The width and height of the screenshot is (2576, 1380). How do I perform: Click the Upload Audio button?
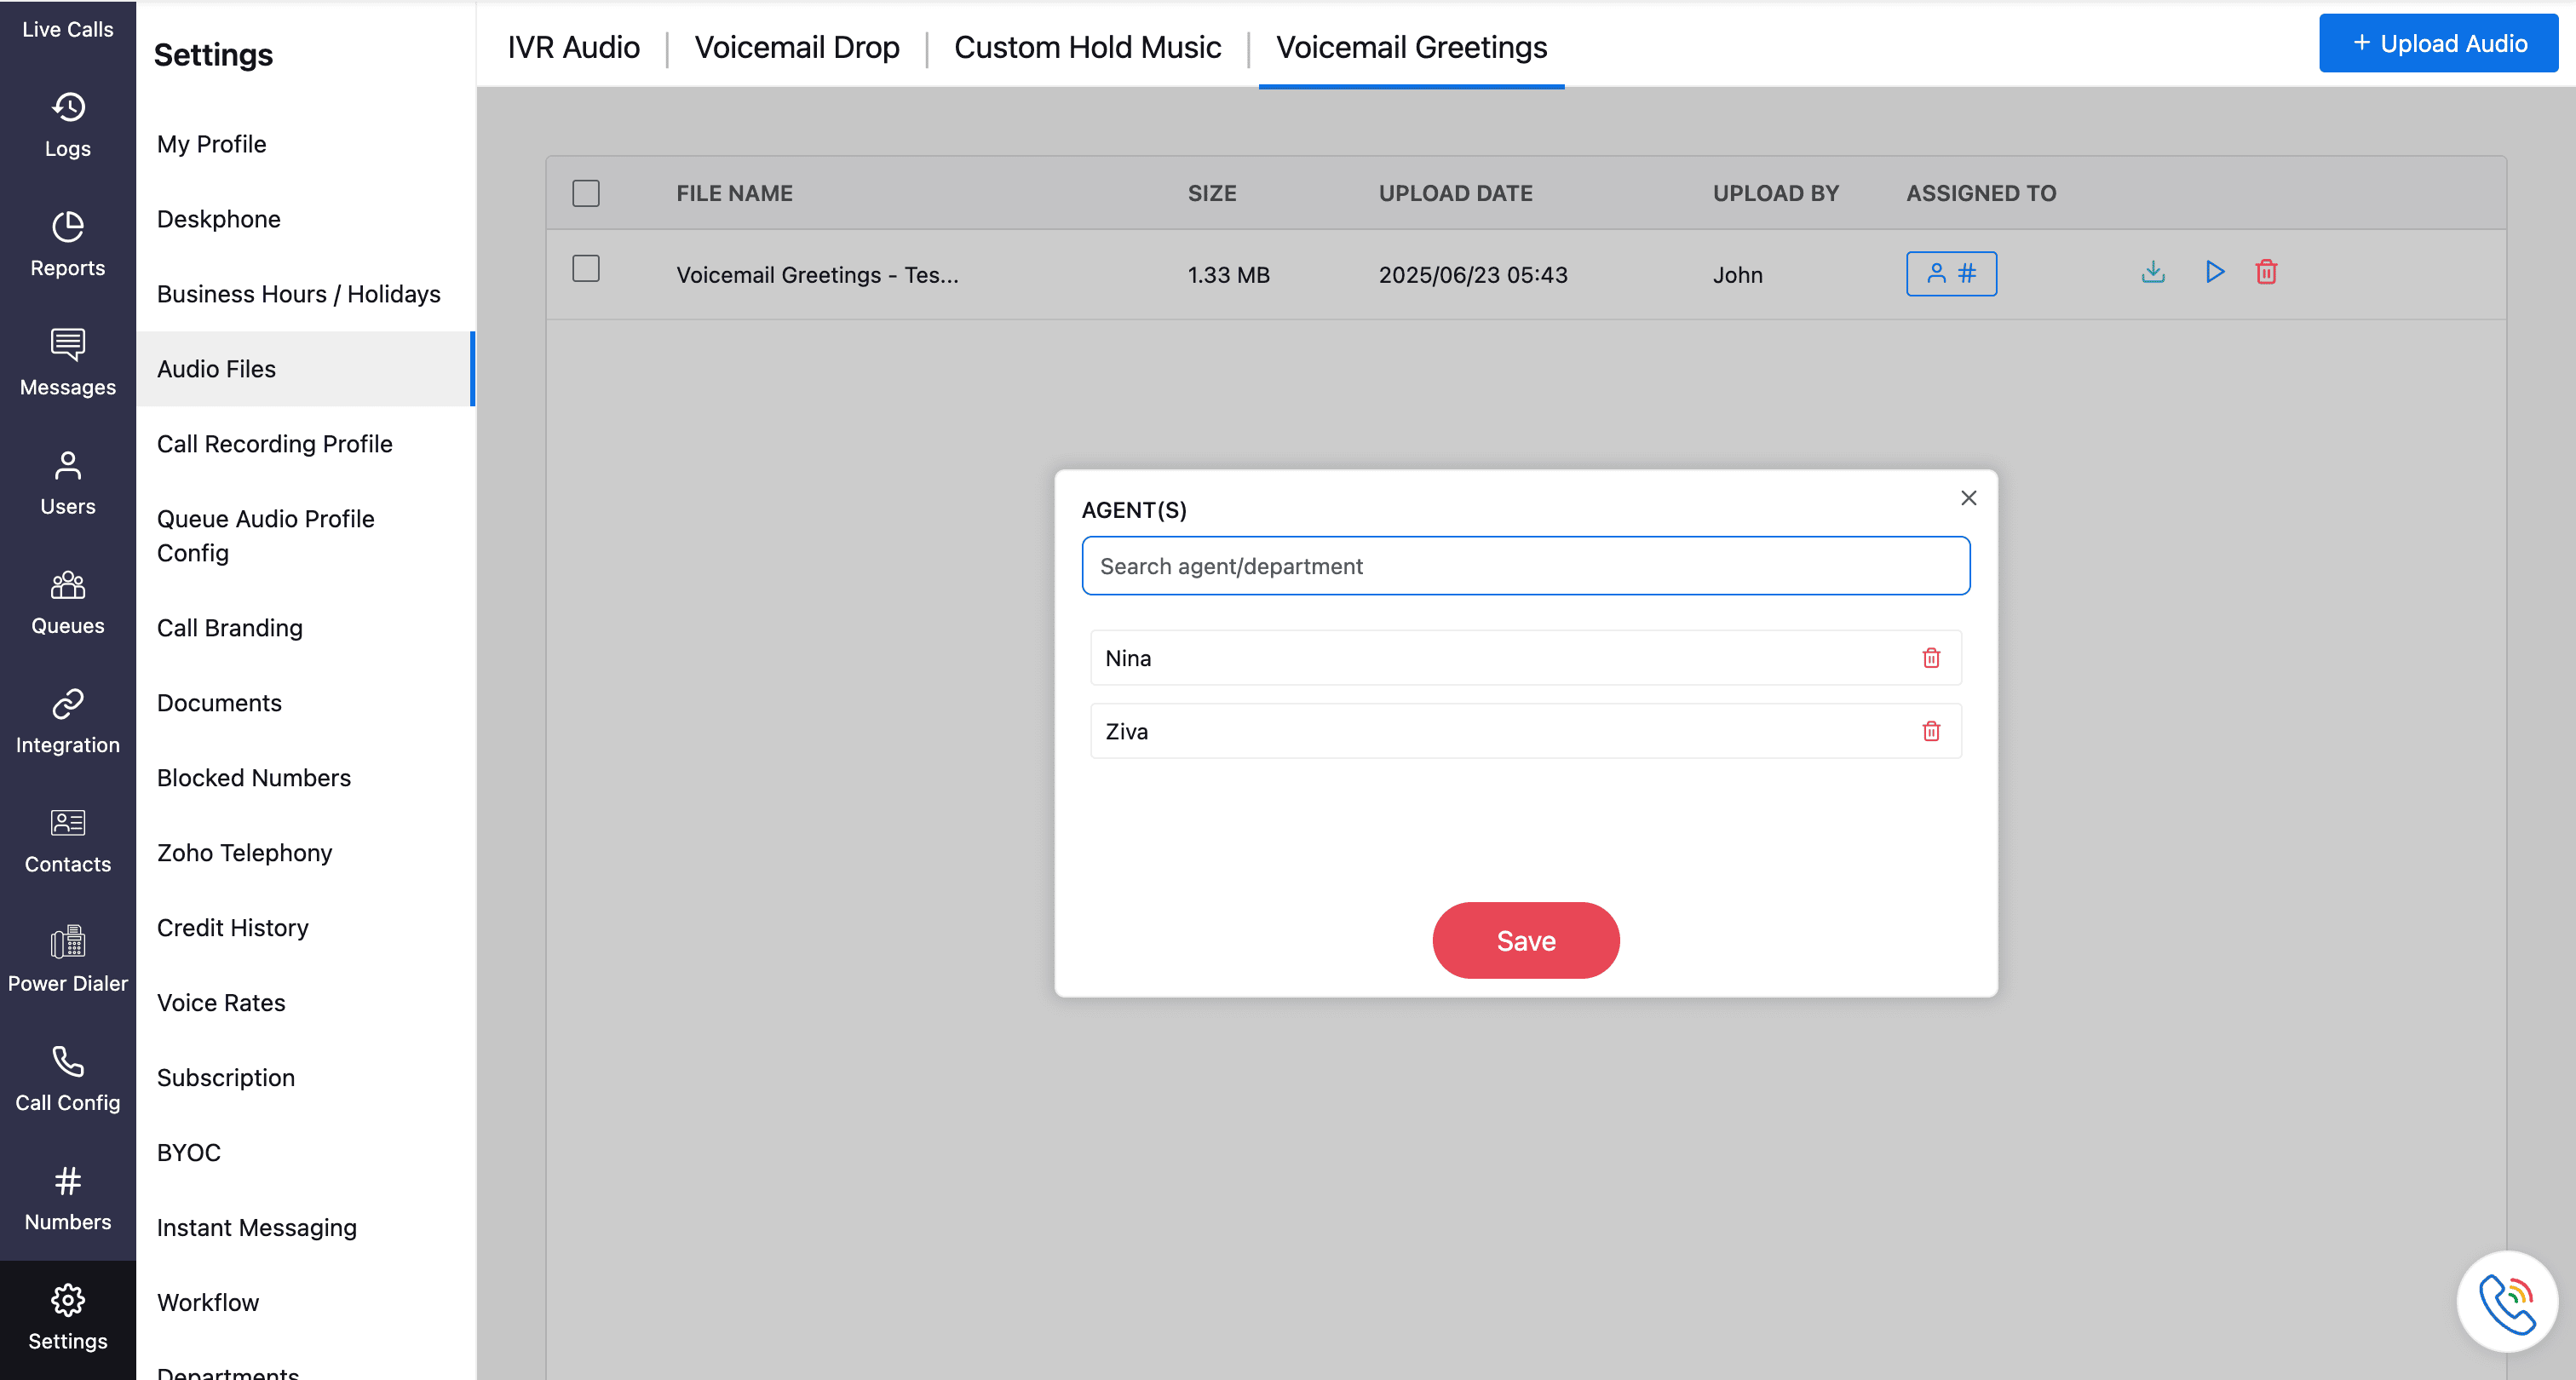(2438, 43)
